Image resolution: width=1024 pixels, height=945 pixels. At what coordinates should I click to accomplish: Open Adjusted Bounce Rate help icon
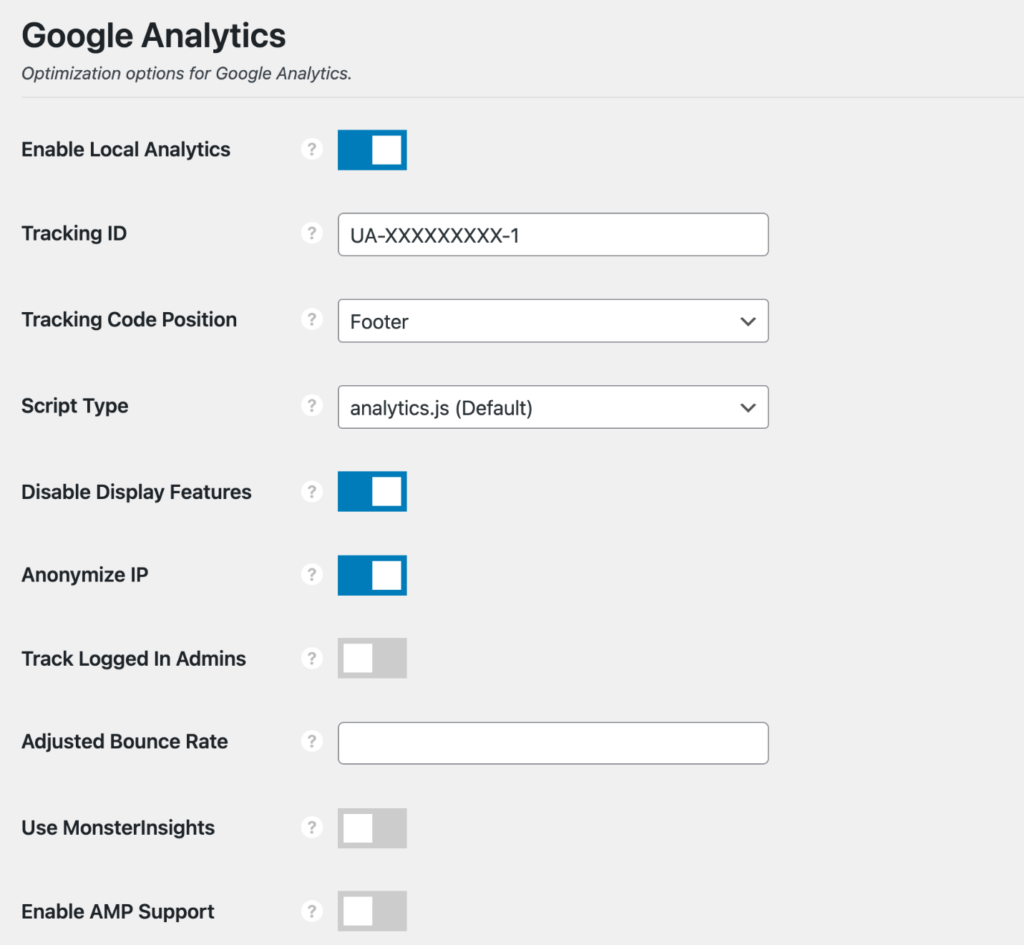coord(312,741)
